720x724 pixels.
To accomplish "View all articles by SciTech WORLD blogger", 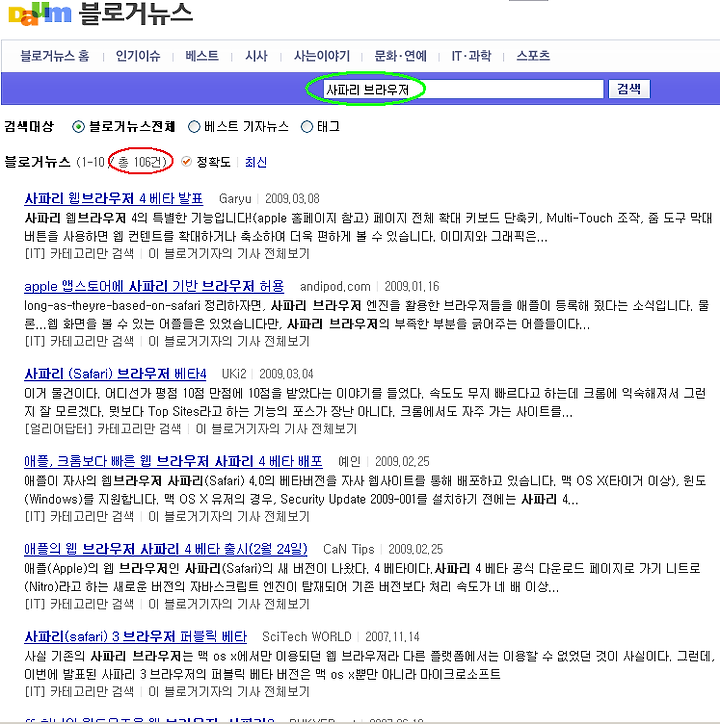I will (229, 692).
